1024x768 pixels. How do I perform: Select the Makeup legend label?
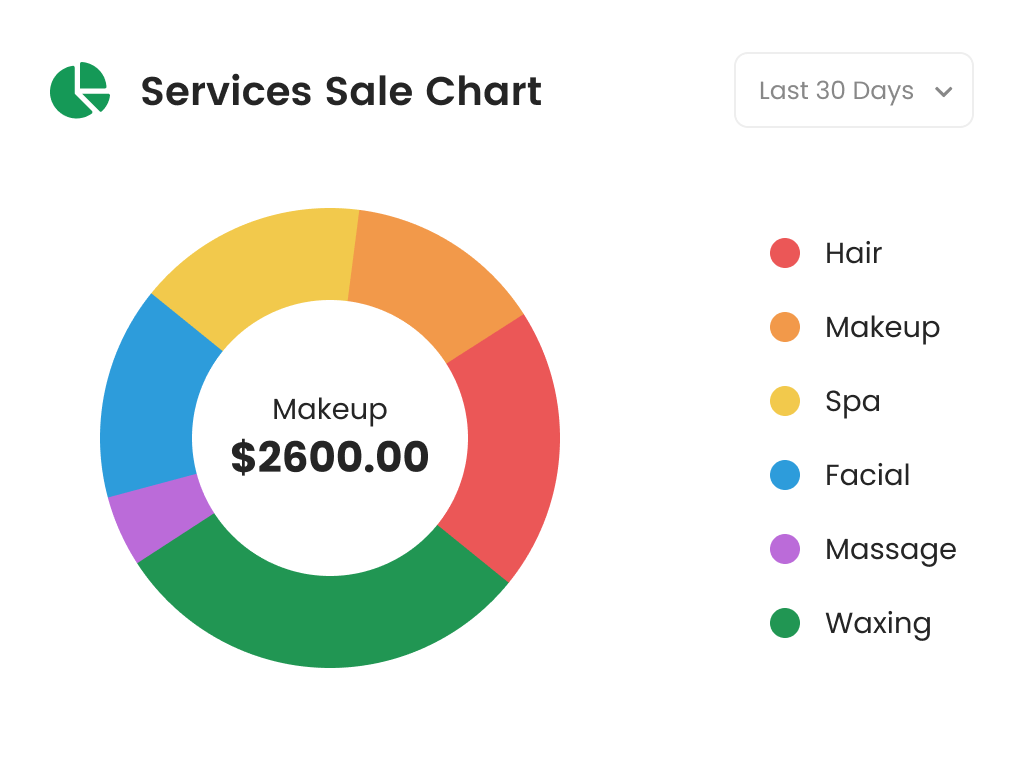click(x=882, y=328)
